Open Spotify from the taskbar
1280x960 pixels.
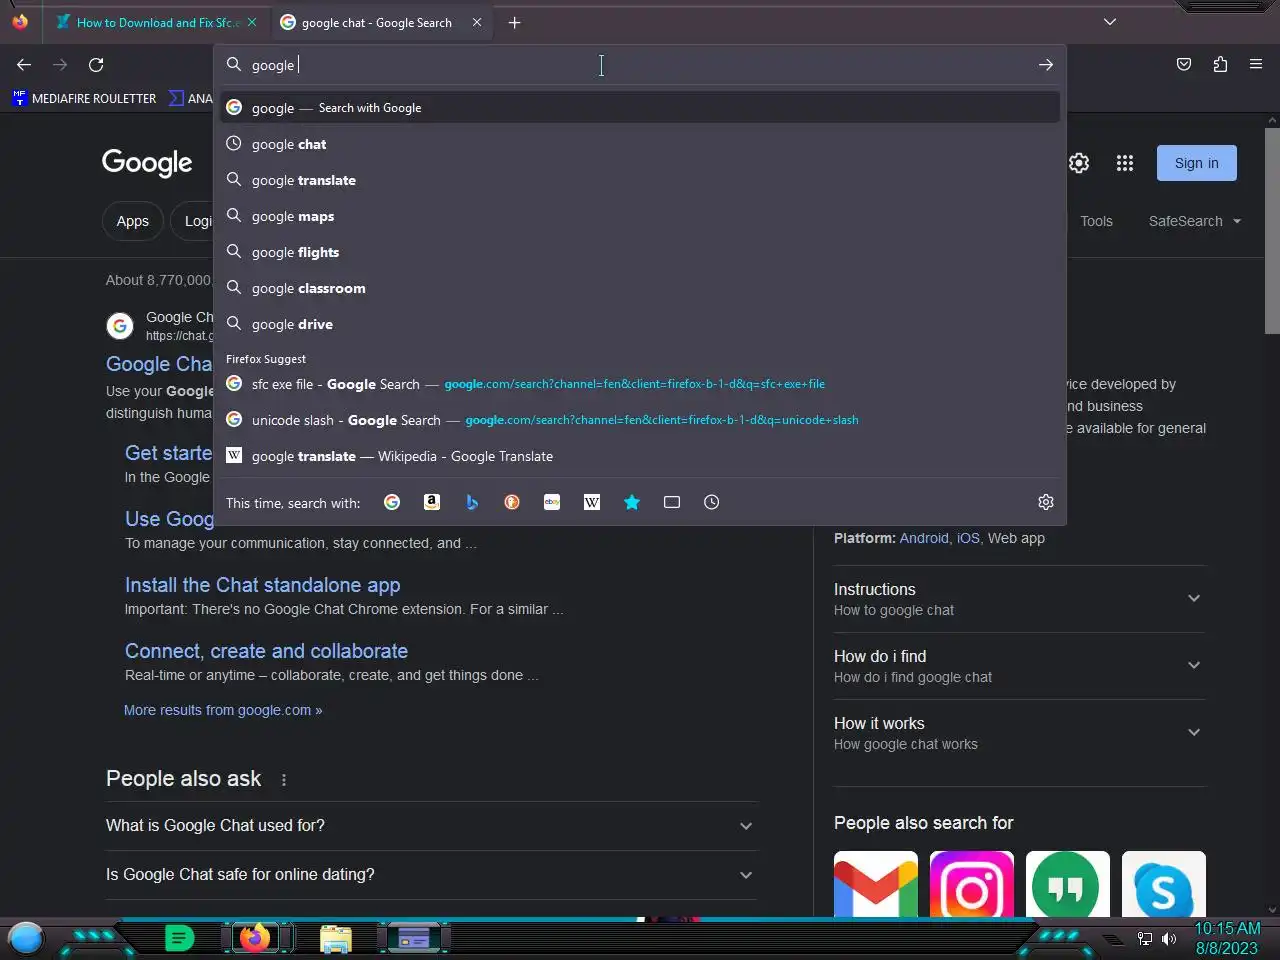(x=179, y=938)
